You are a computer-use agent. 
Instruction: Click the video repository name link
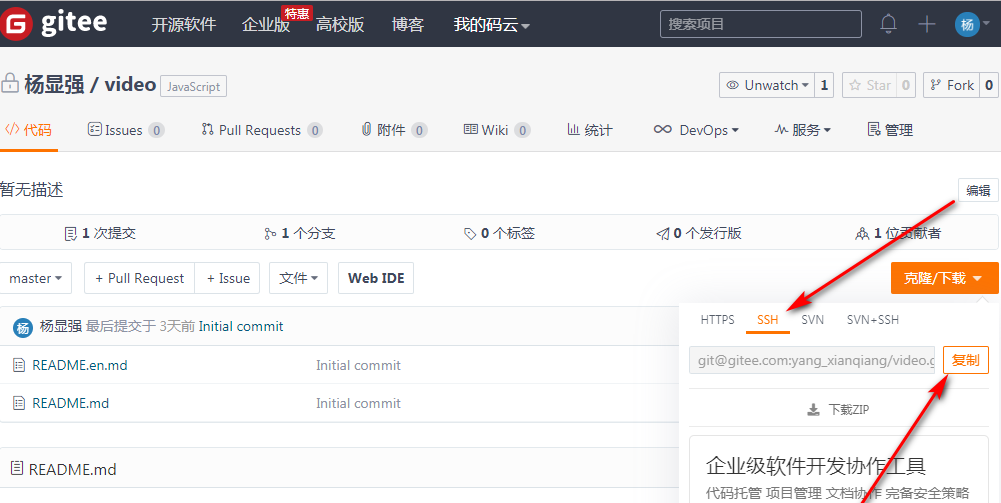coord(130,84)
